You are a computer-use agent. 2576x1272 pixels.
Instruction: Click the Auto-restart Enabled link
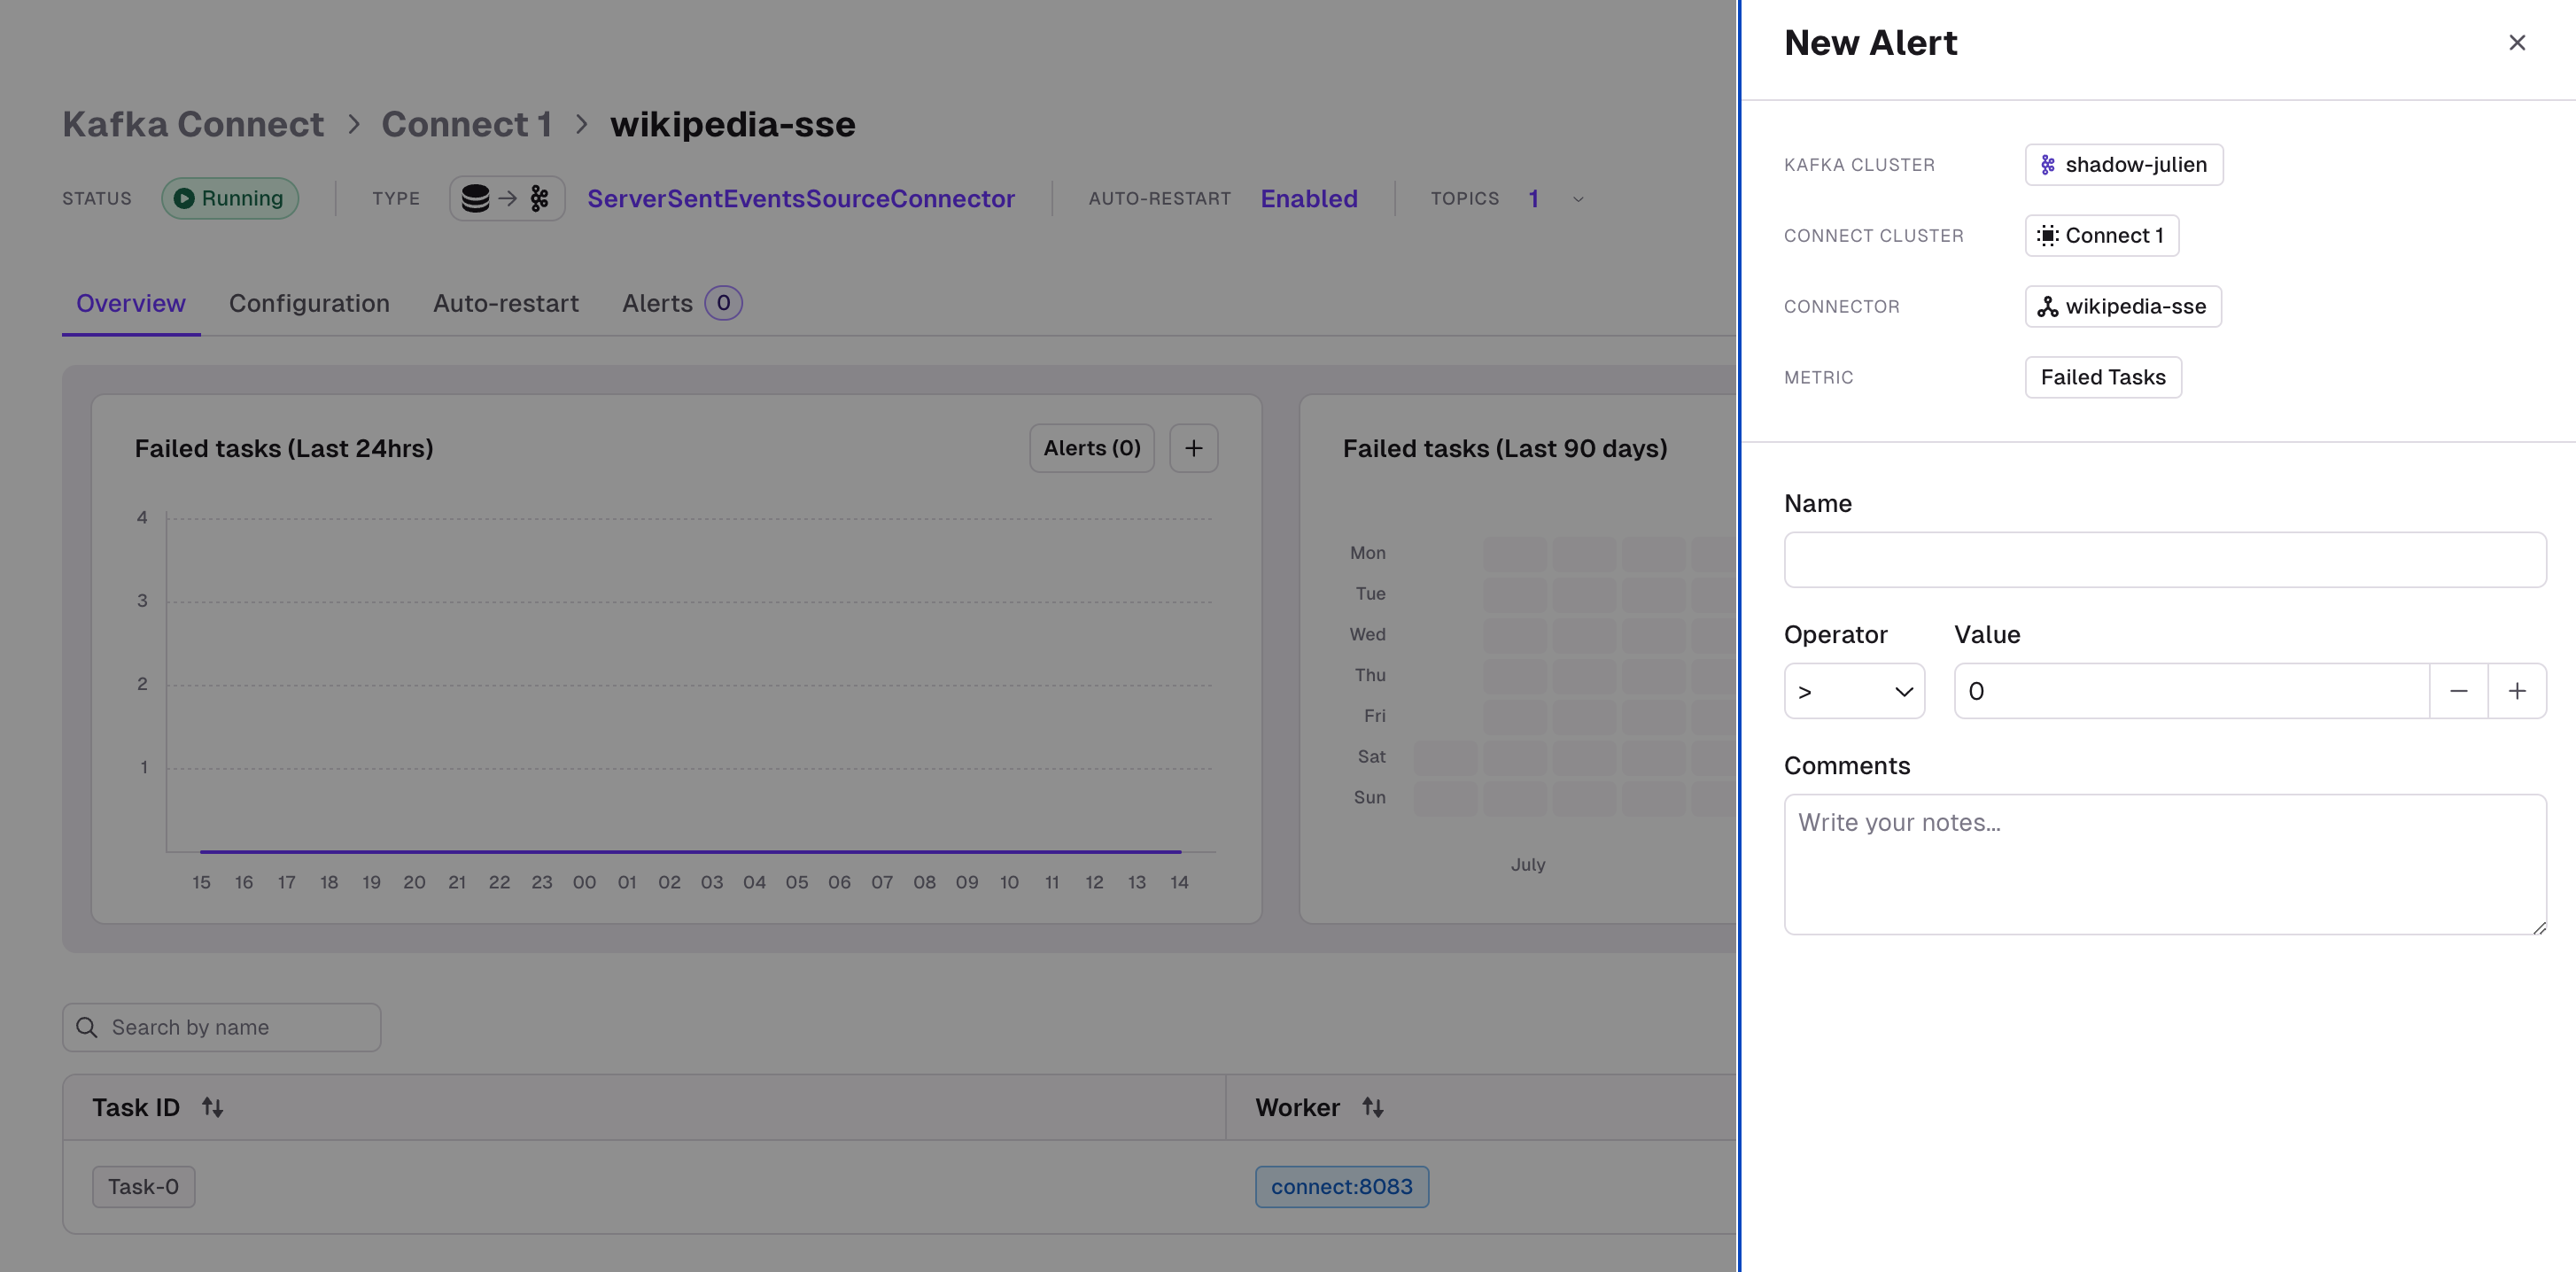click(1308, 199)
